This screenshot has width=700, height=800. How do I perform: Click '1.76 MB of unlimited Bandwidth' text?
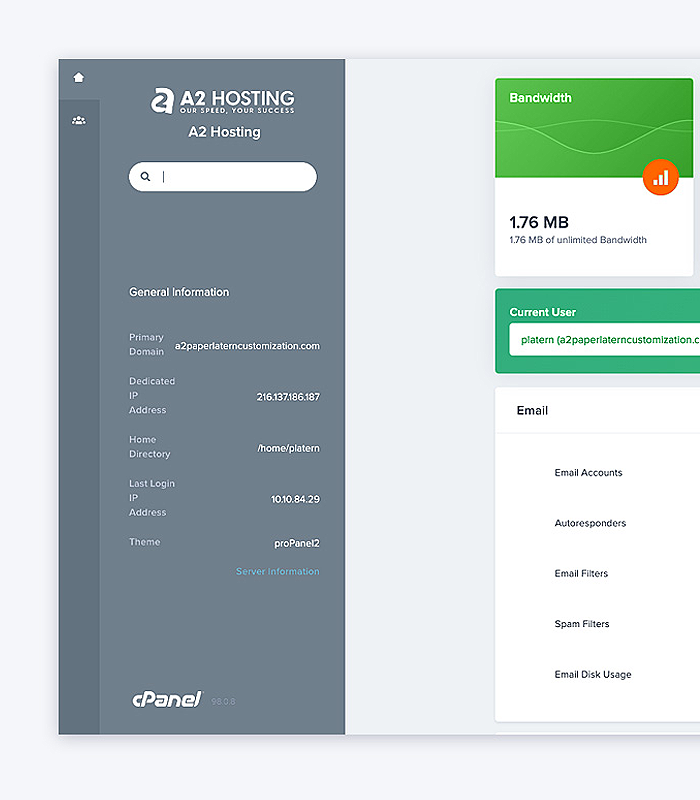[578, 240]
